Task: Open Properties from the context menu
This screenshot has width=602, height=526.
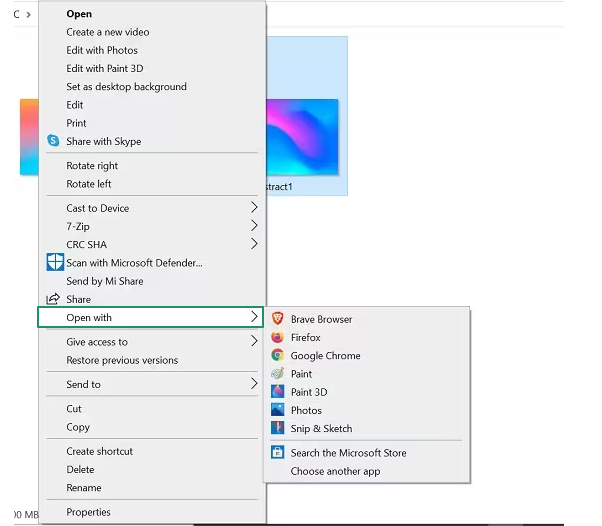Action: (88, 512)
